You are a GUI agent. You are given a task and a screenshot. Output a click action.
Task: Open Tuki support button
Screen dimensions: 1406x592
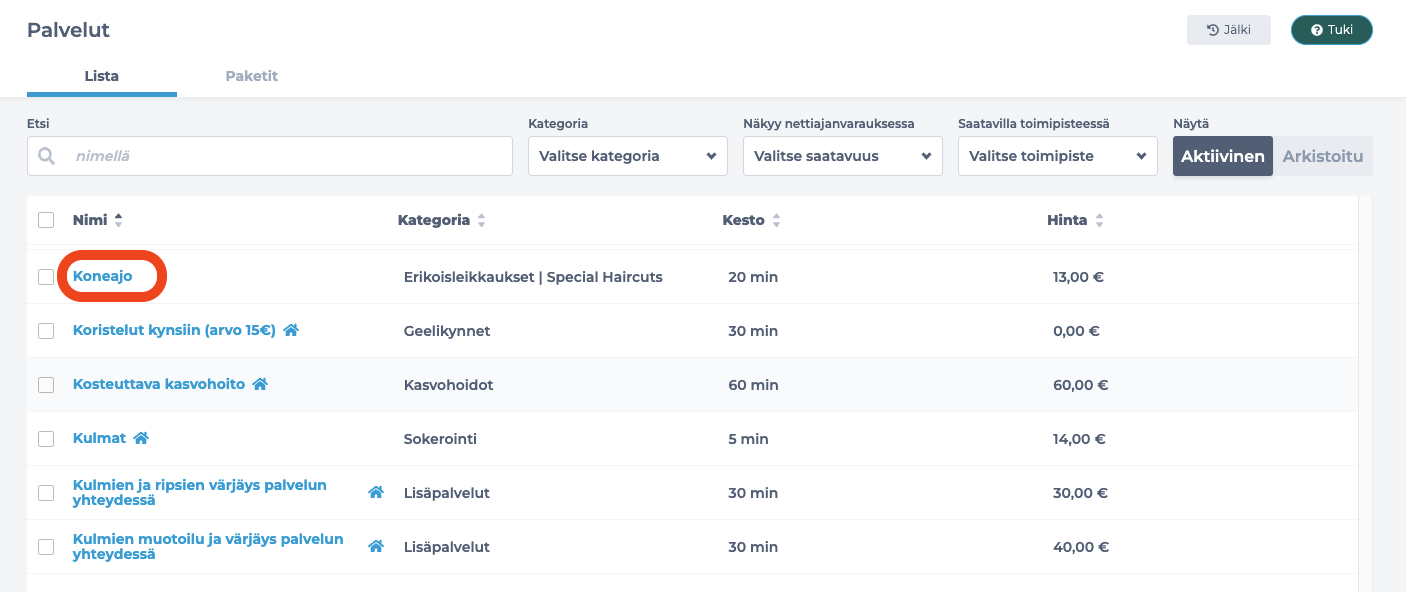click(x=1332, y=30)
